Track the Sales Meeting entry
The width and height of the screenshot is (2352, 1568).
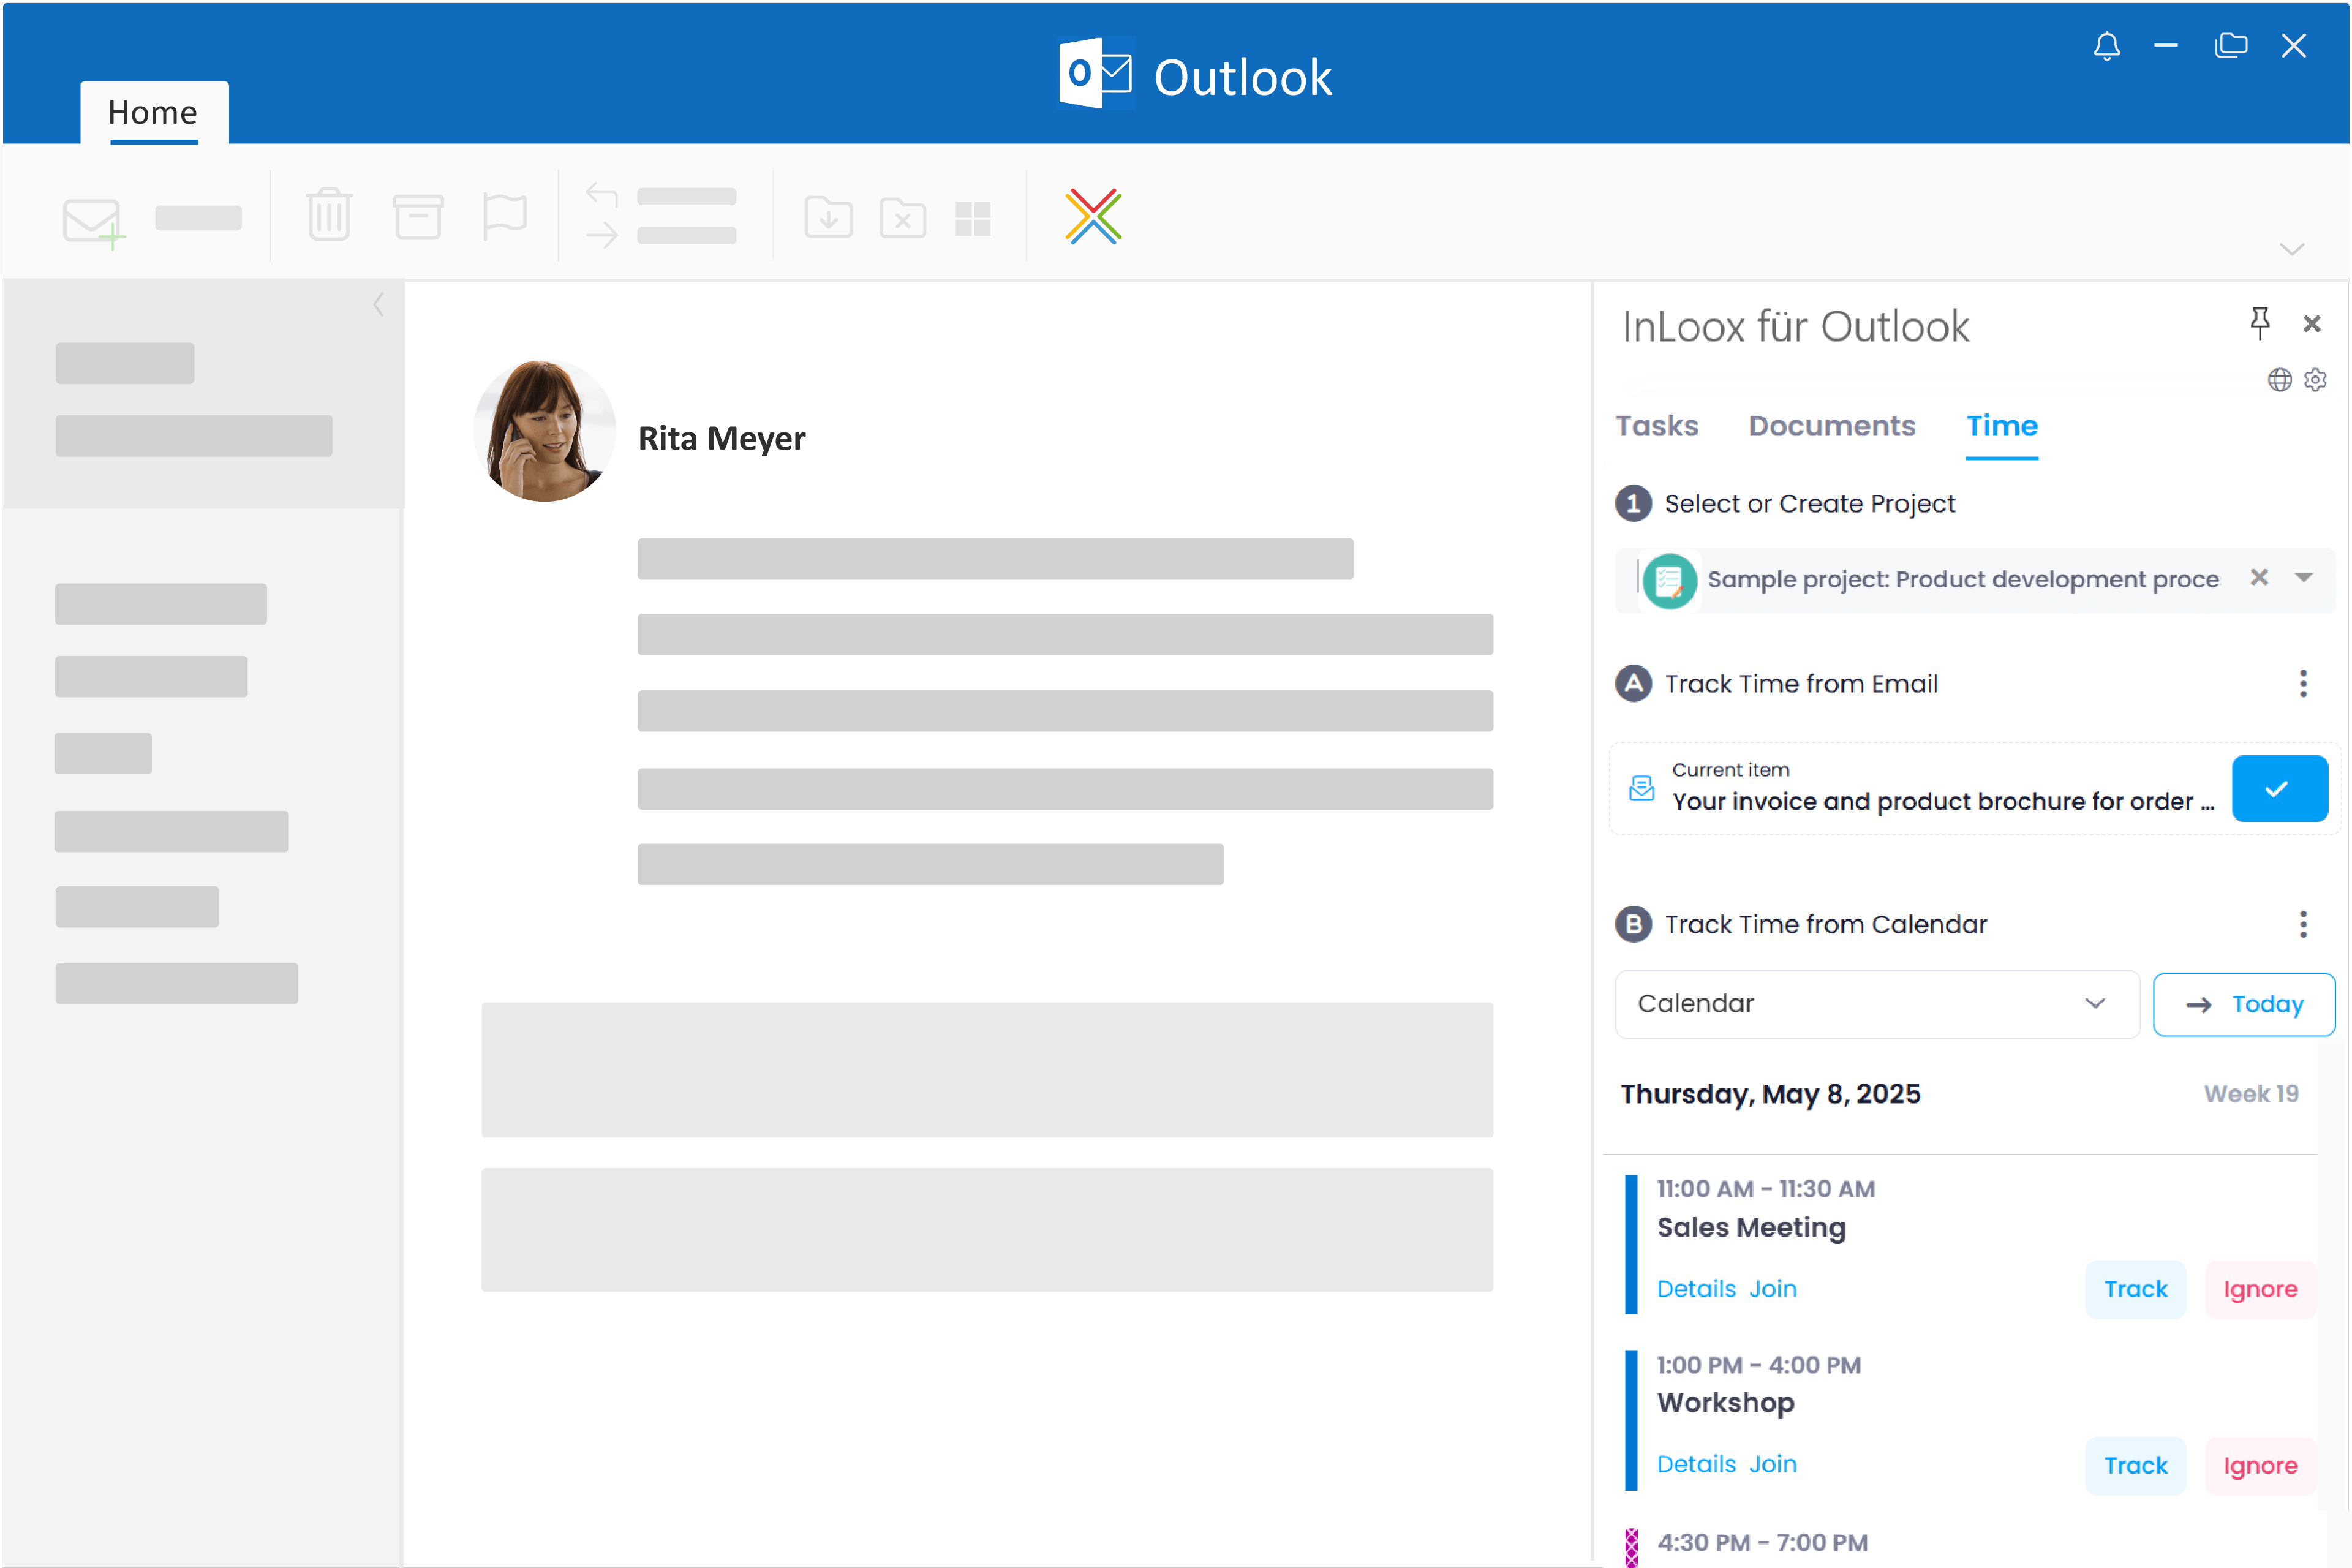pyautogui.click(x=2135, y=1289)
